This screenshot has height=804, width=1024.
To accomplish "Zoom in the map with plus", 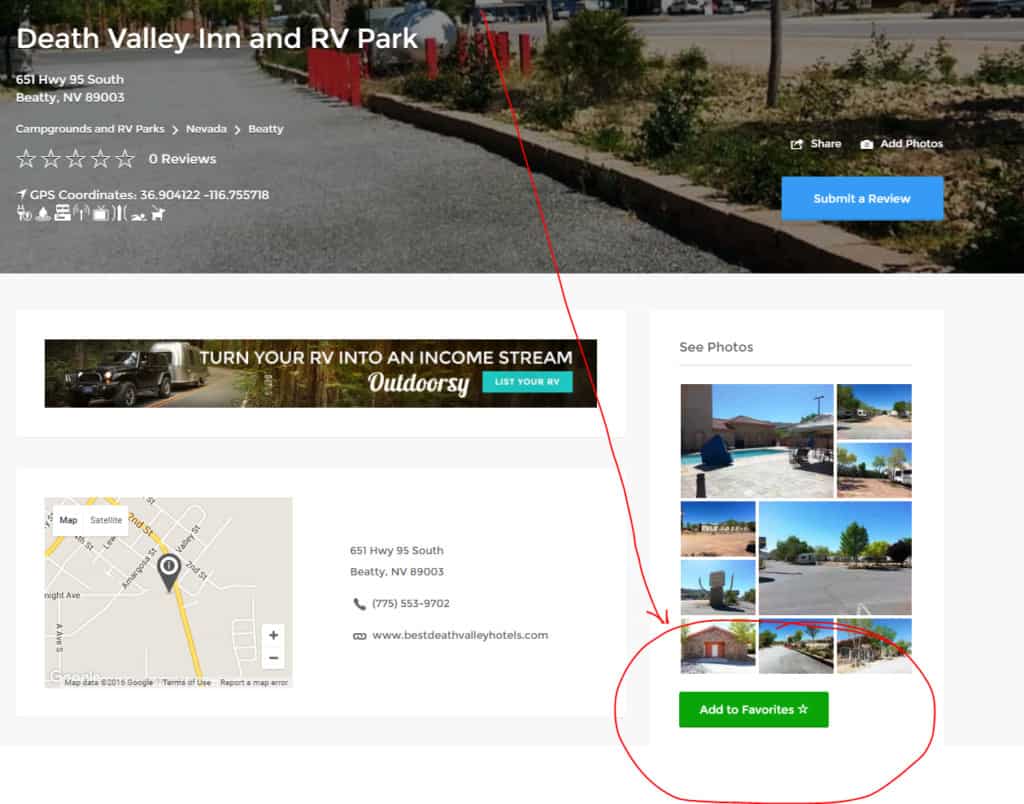I will [274, 635].
